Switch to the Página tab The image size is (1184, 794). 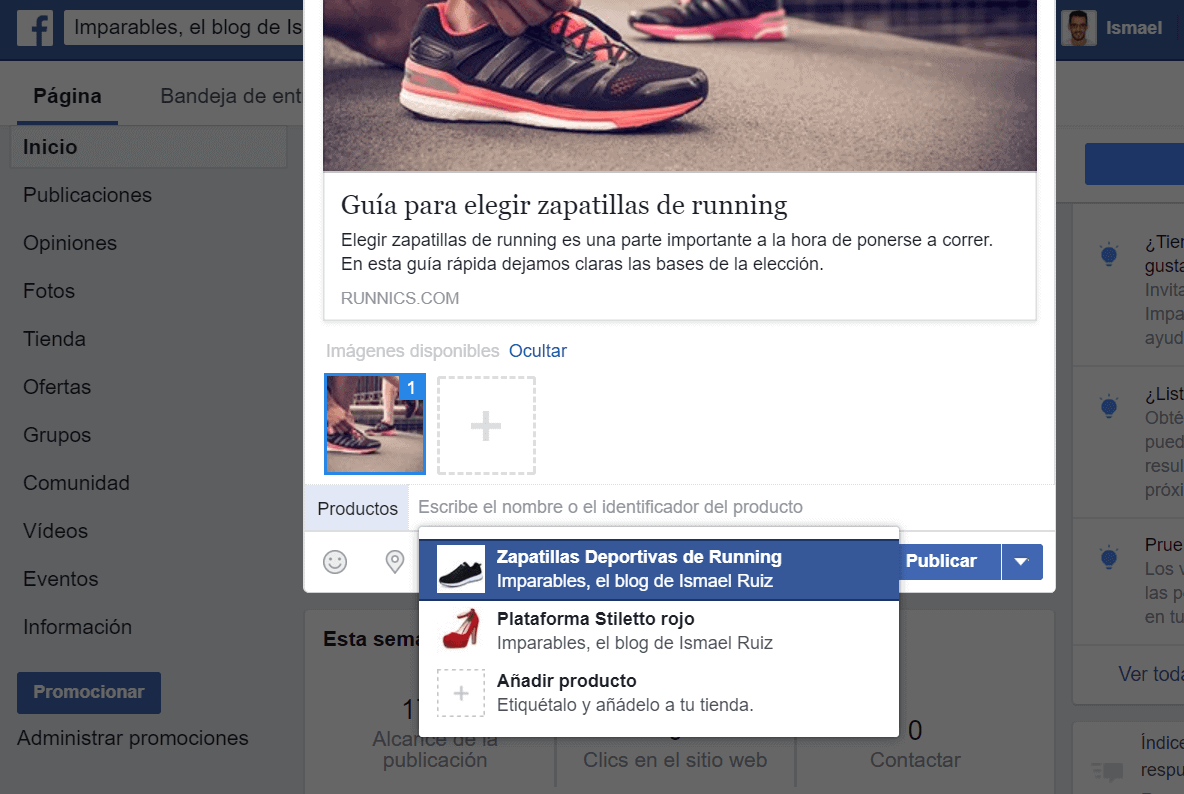[x=67, y=96]
